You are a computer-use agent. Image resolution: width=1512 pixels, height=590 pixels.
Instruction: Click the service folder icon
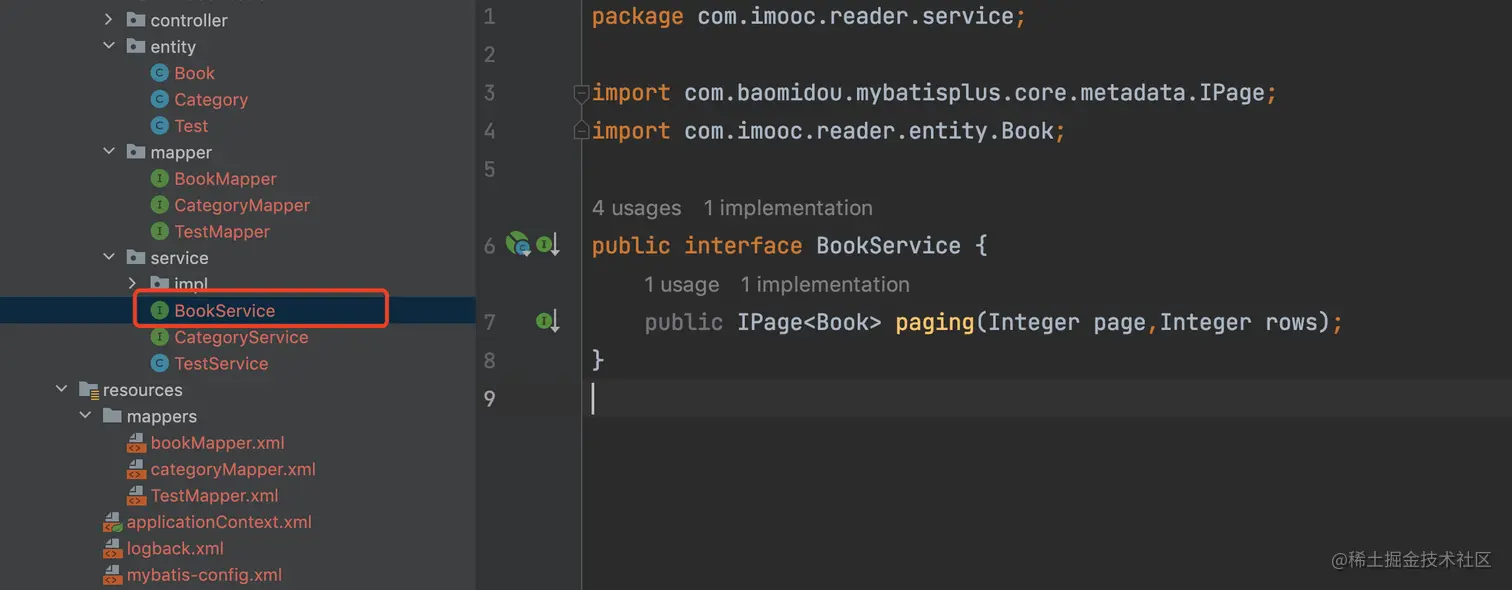click(136, 258)
